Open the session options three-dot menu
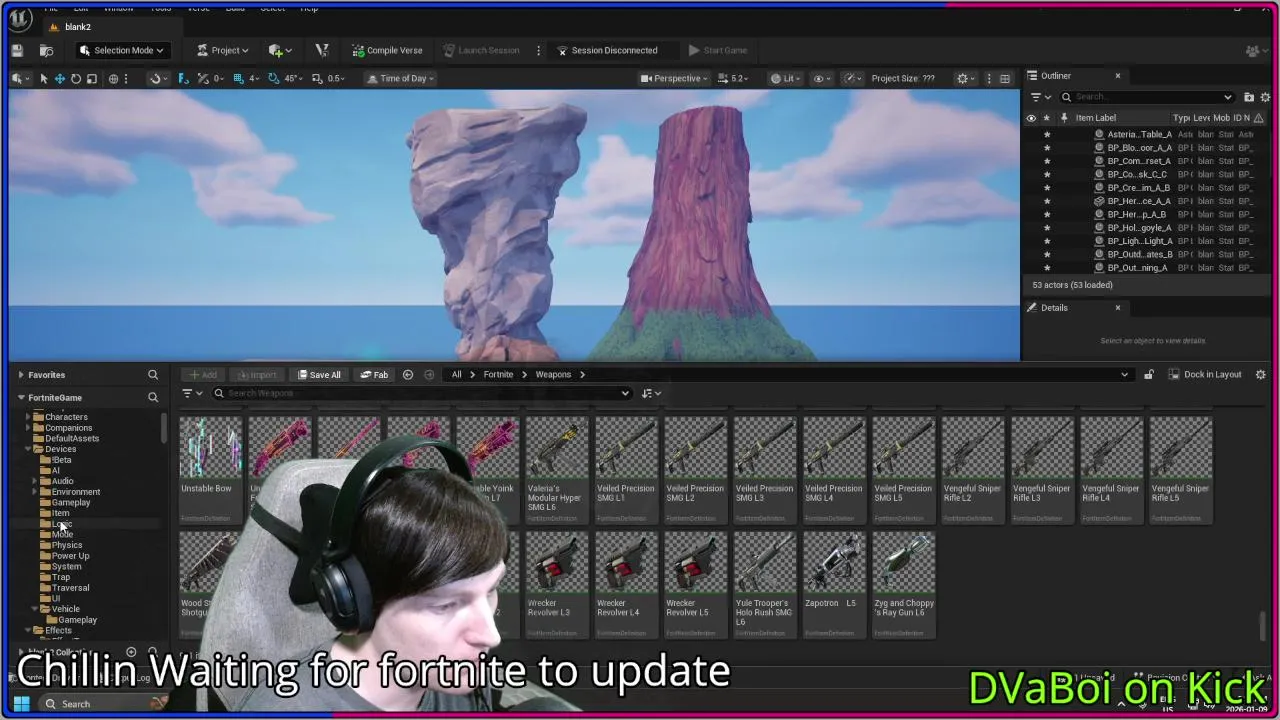This screenshot has height=720, width=1280. tap(538, 50)
